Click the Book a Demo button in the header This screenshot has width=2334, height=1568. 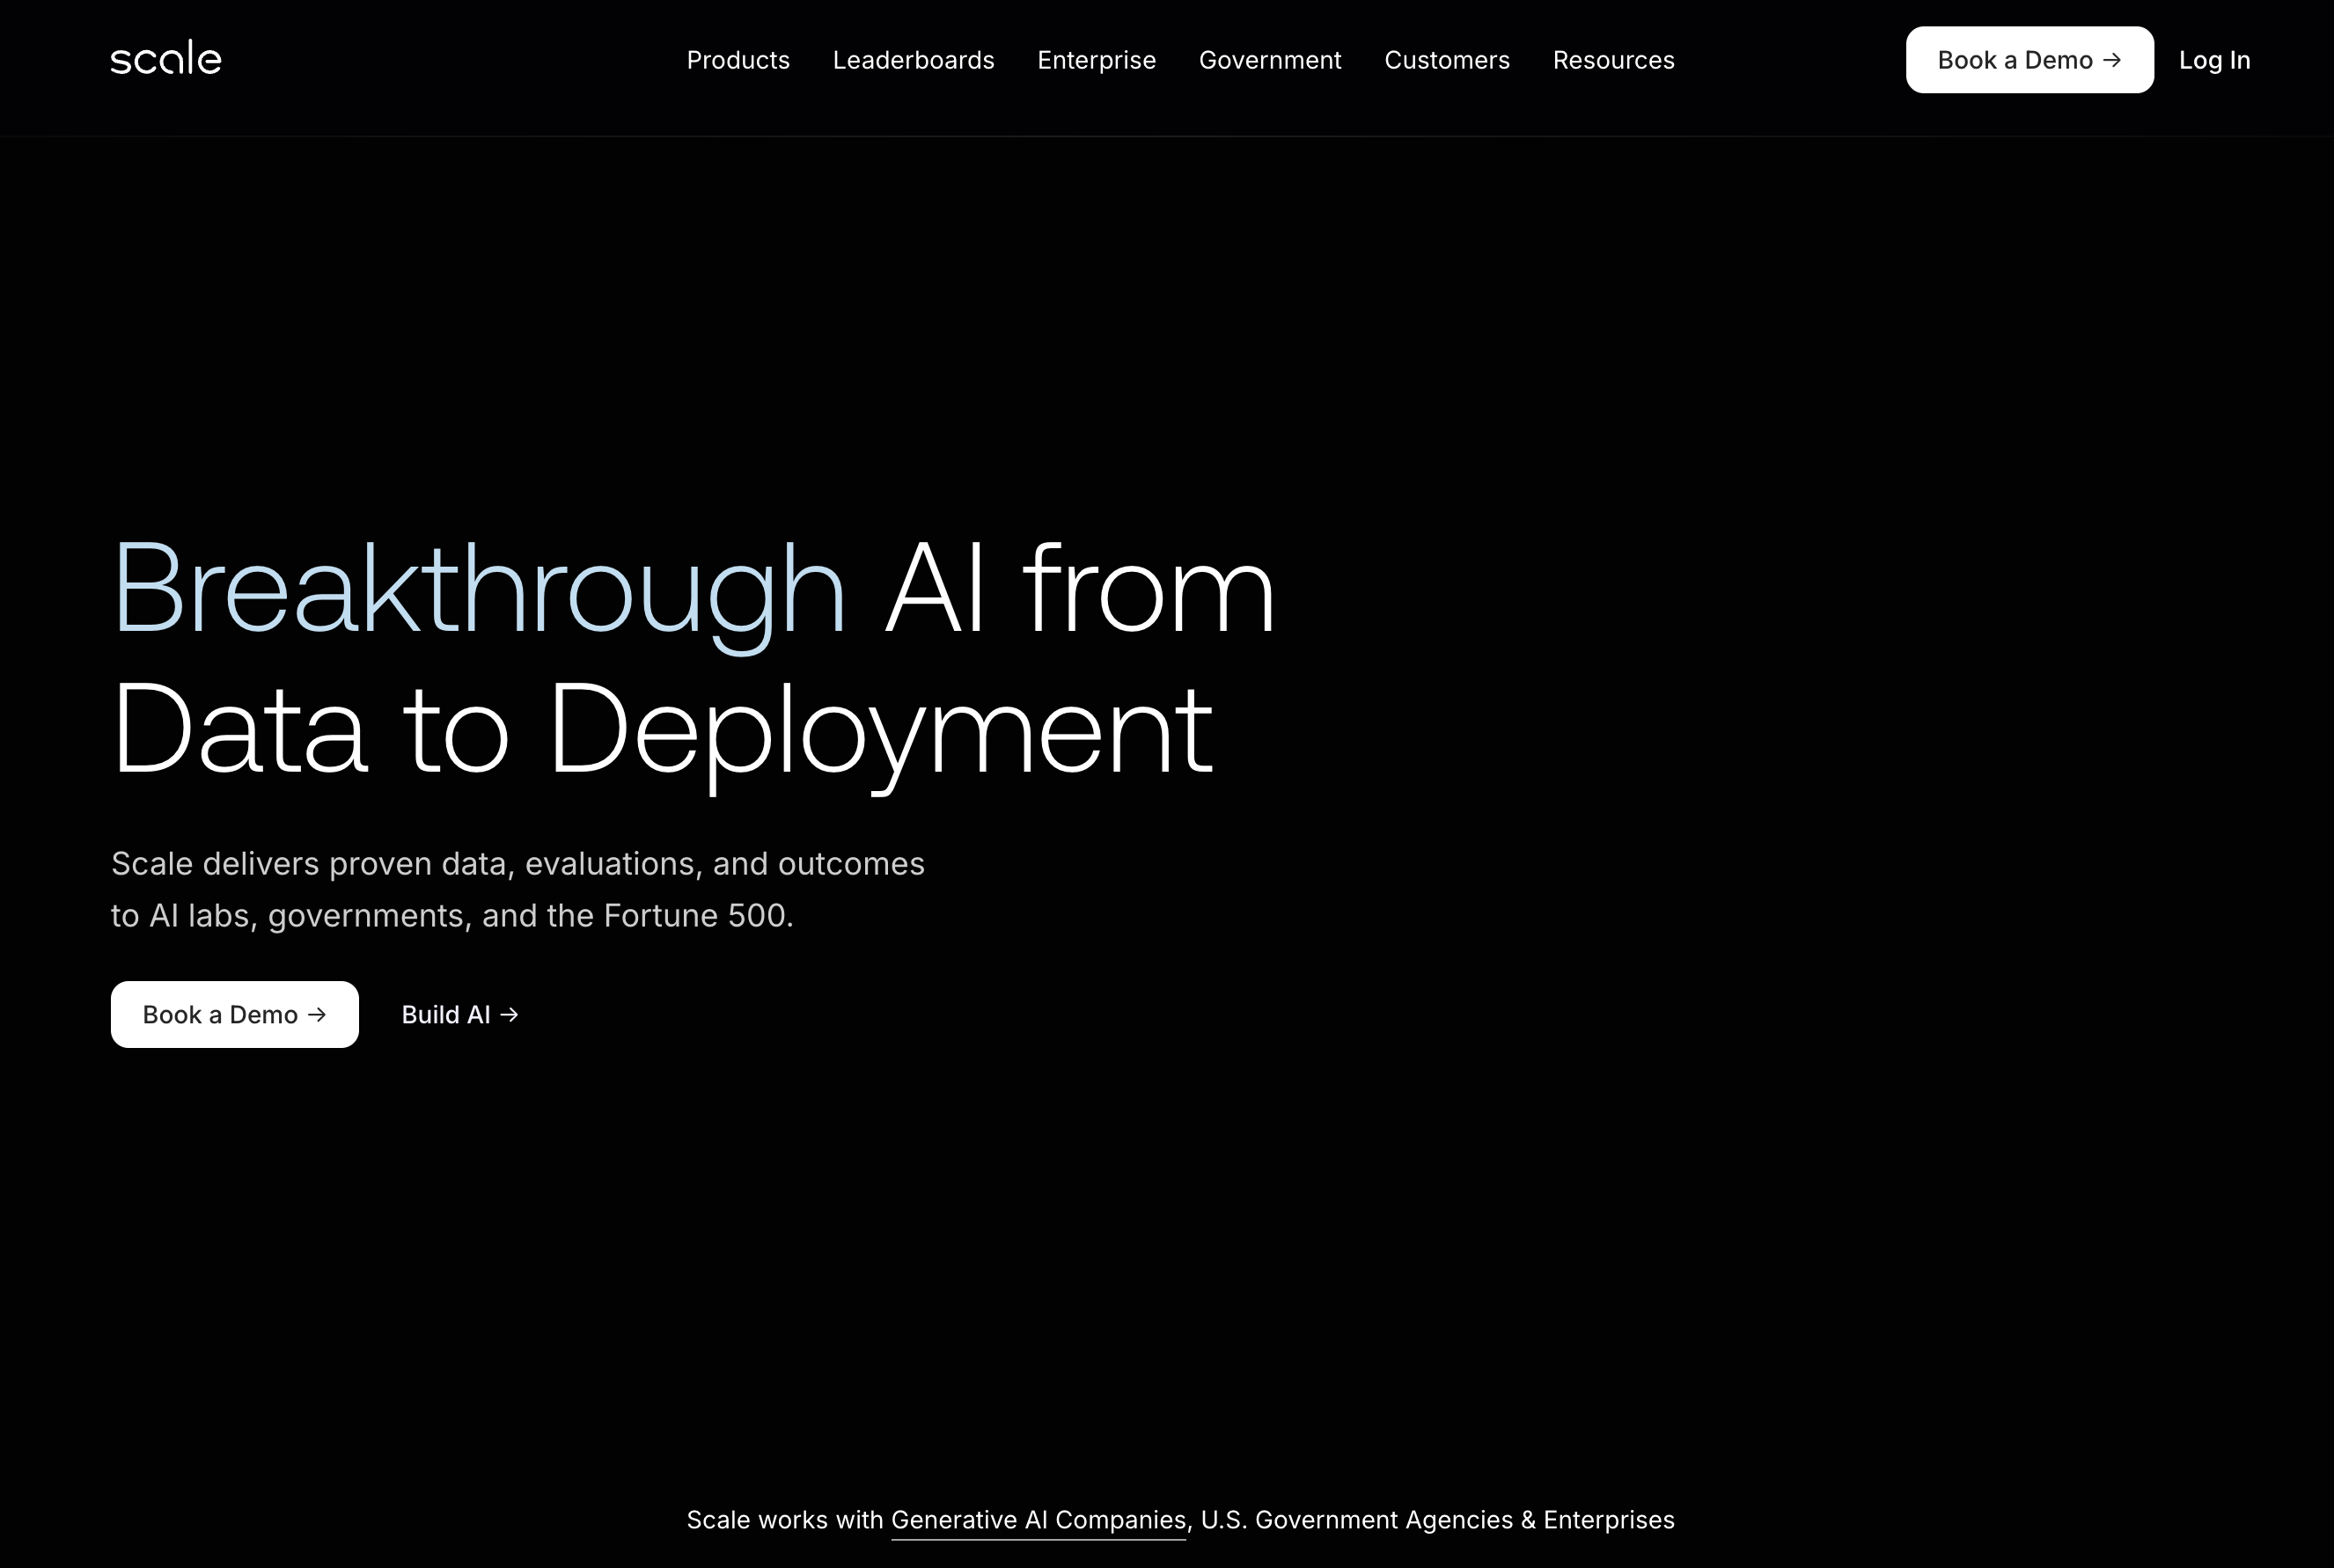tap(2030, 60)
